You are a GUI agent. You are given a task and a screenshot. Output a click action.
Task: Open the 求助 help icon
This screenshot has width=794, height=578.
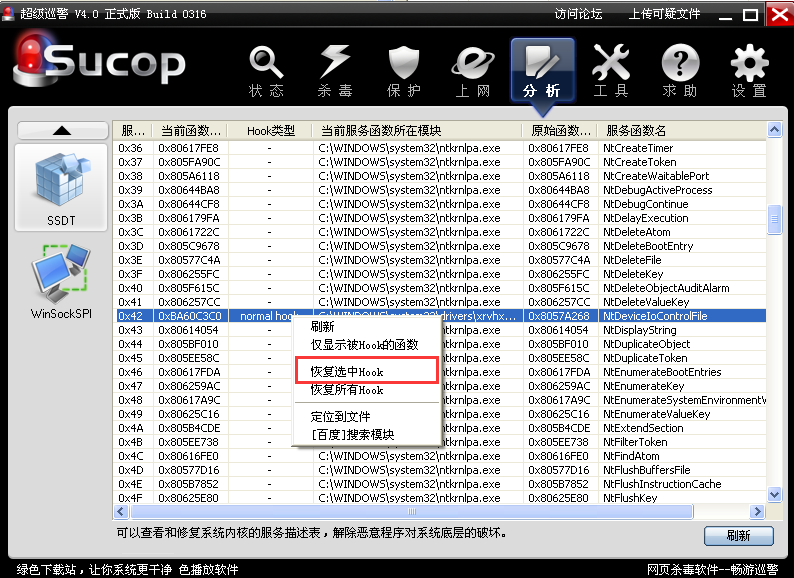[x=679, y=70]
